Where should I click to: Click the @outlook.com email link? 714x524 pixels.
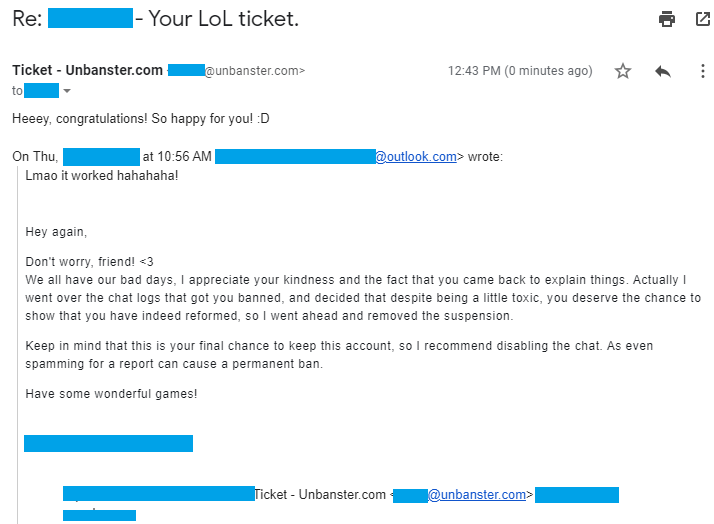416,157
